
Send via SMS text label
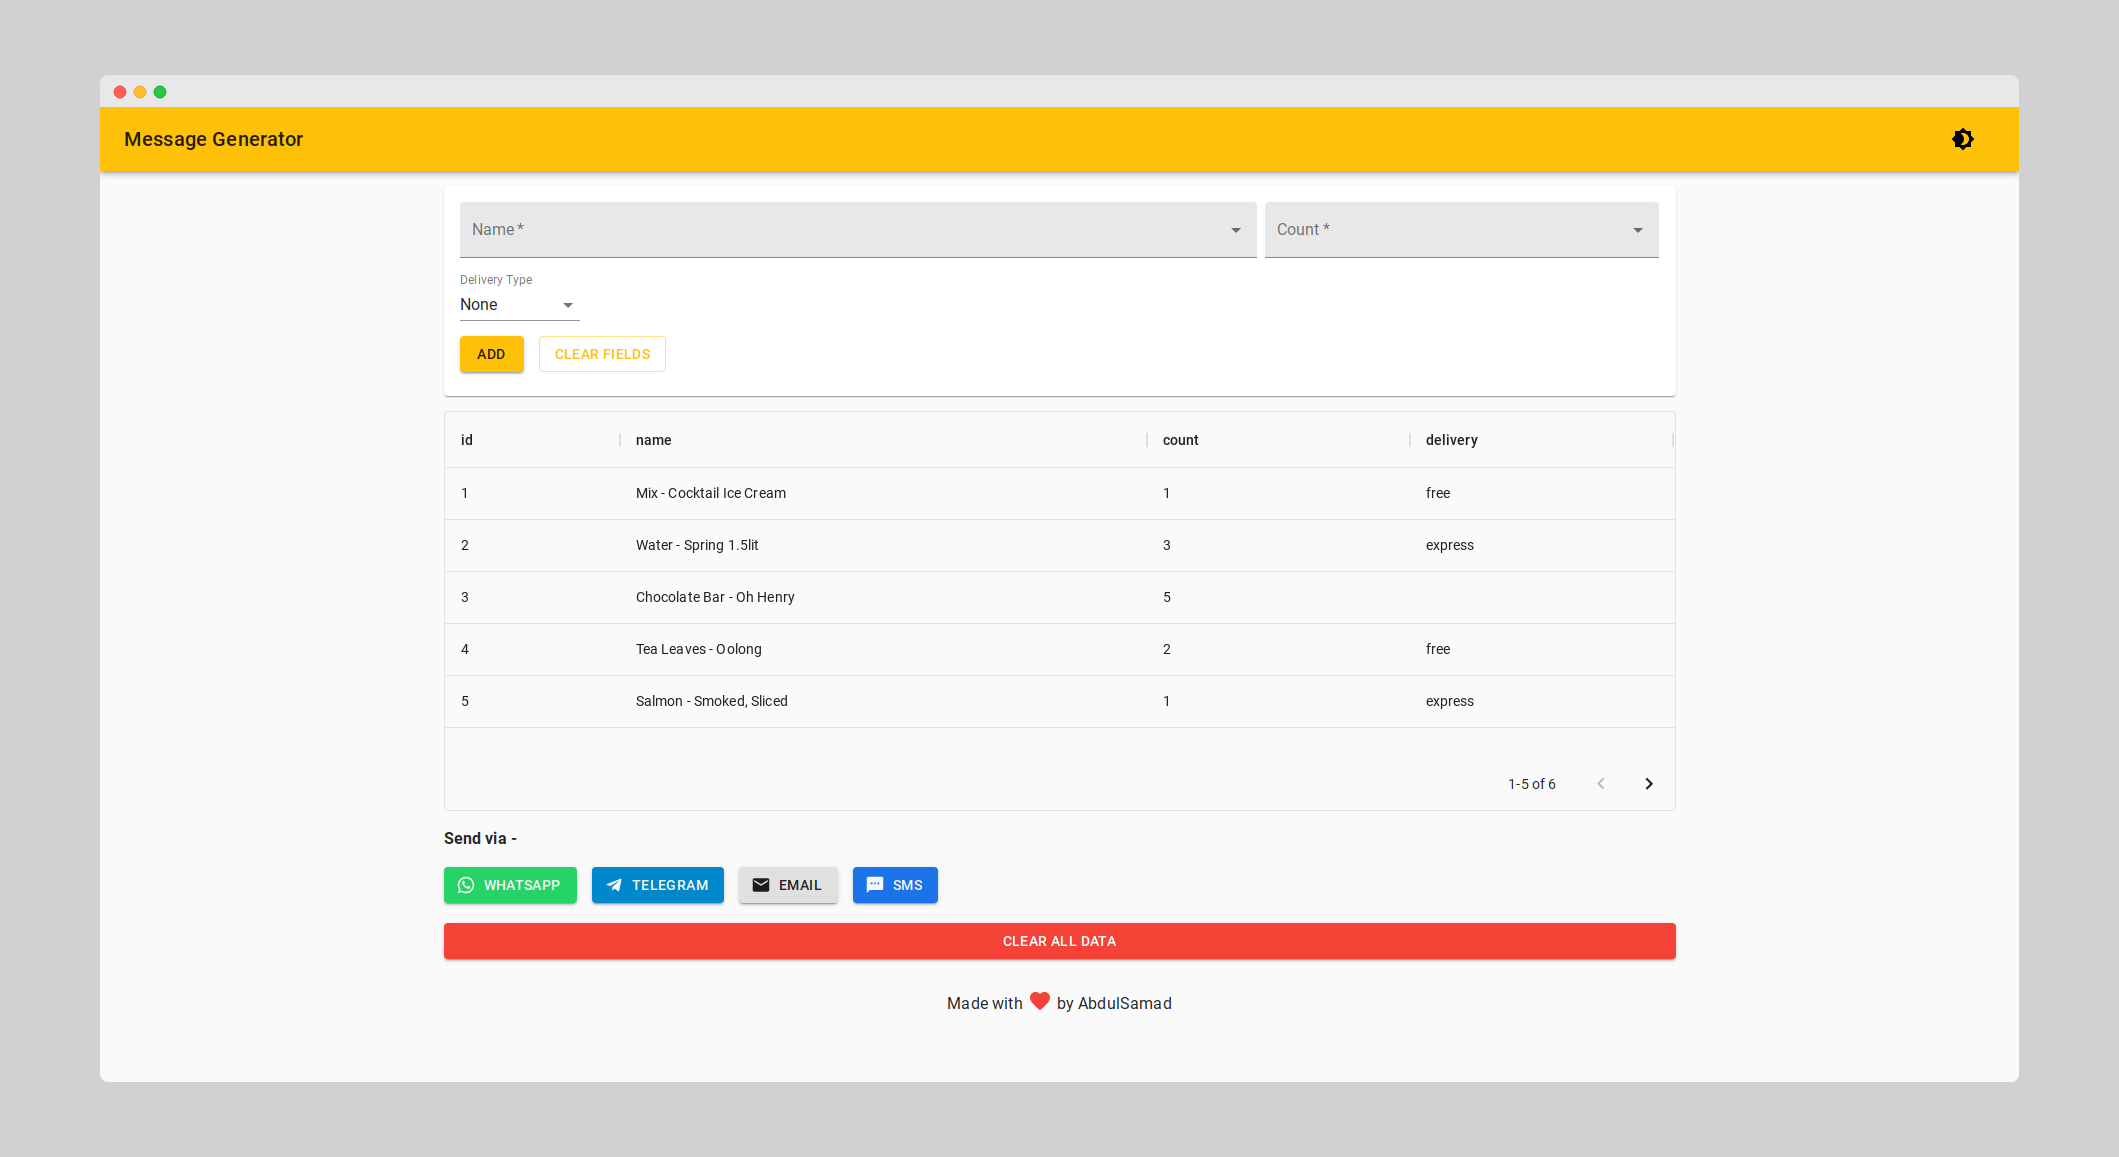pos(908,885)
